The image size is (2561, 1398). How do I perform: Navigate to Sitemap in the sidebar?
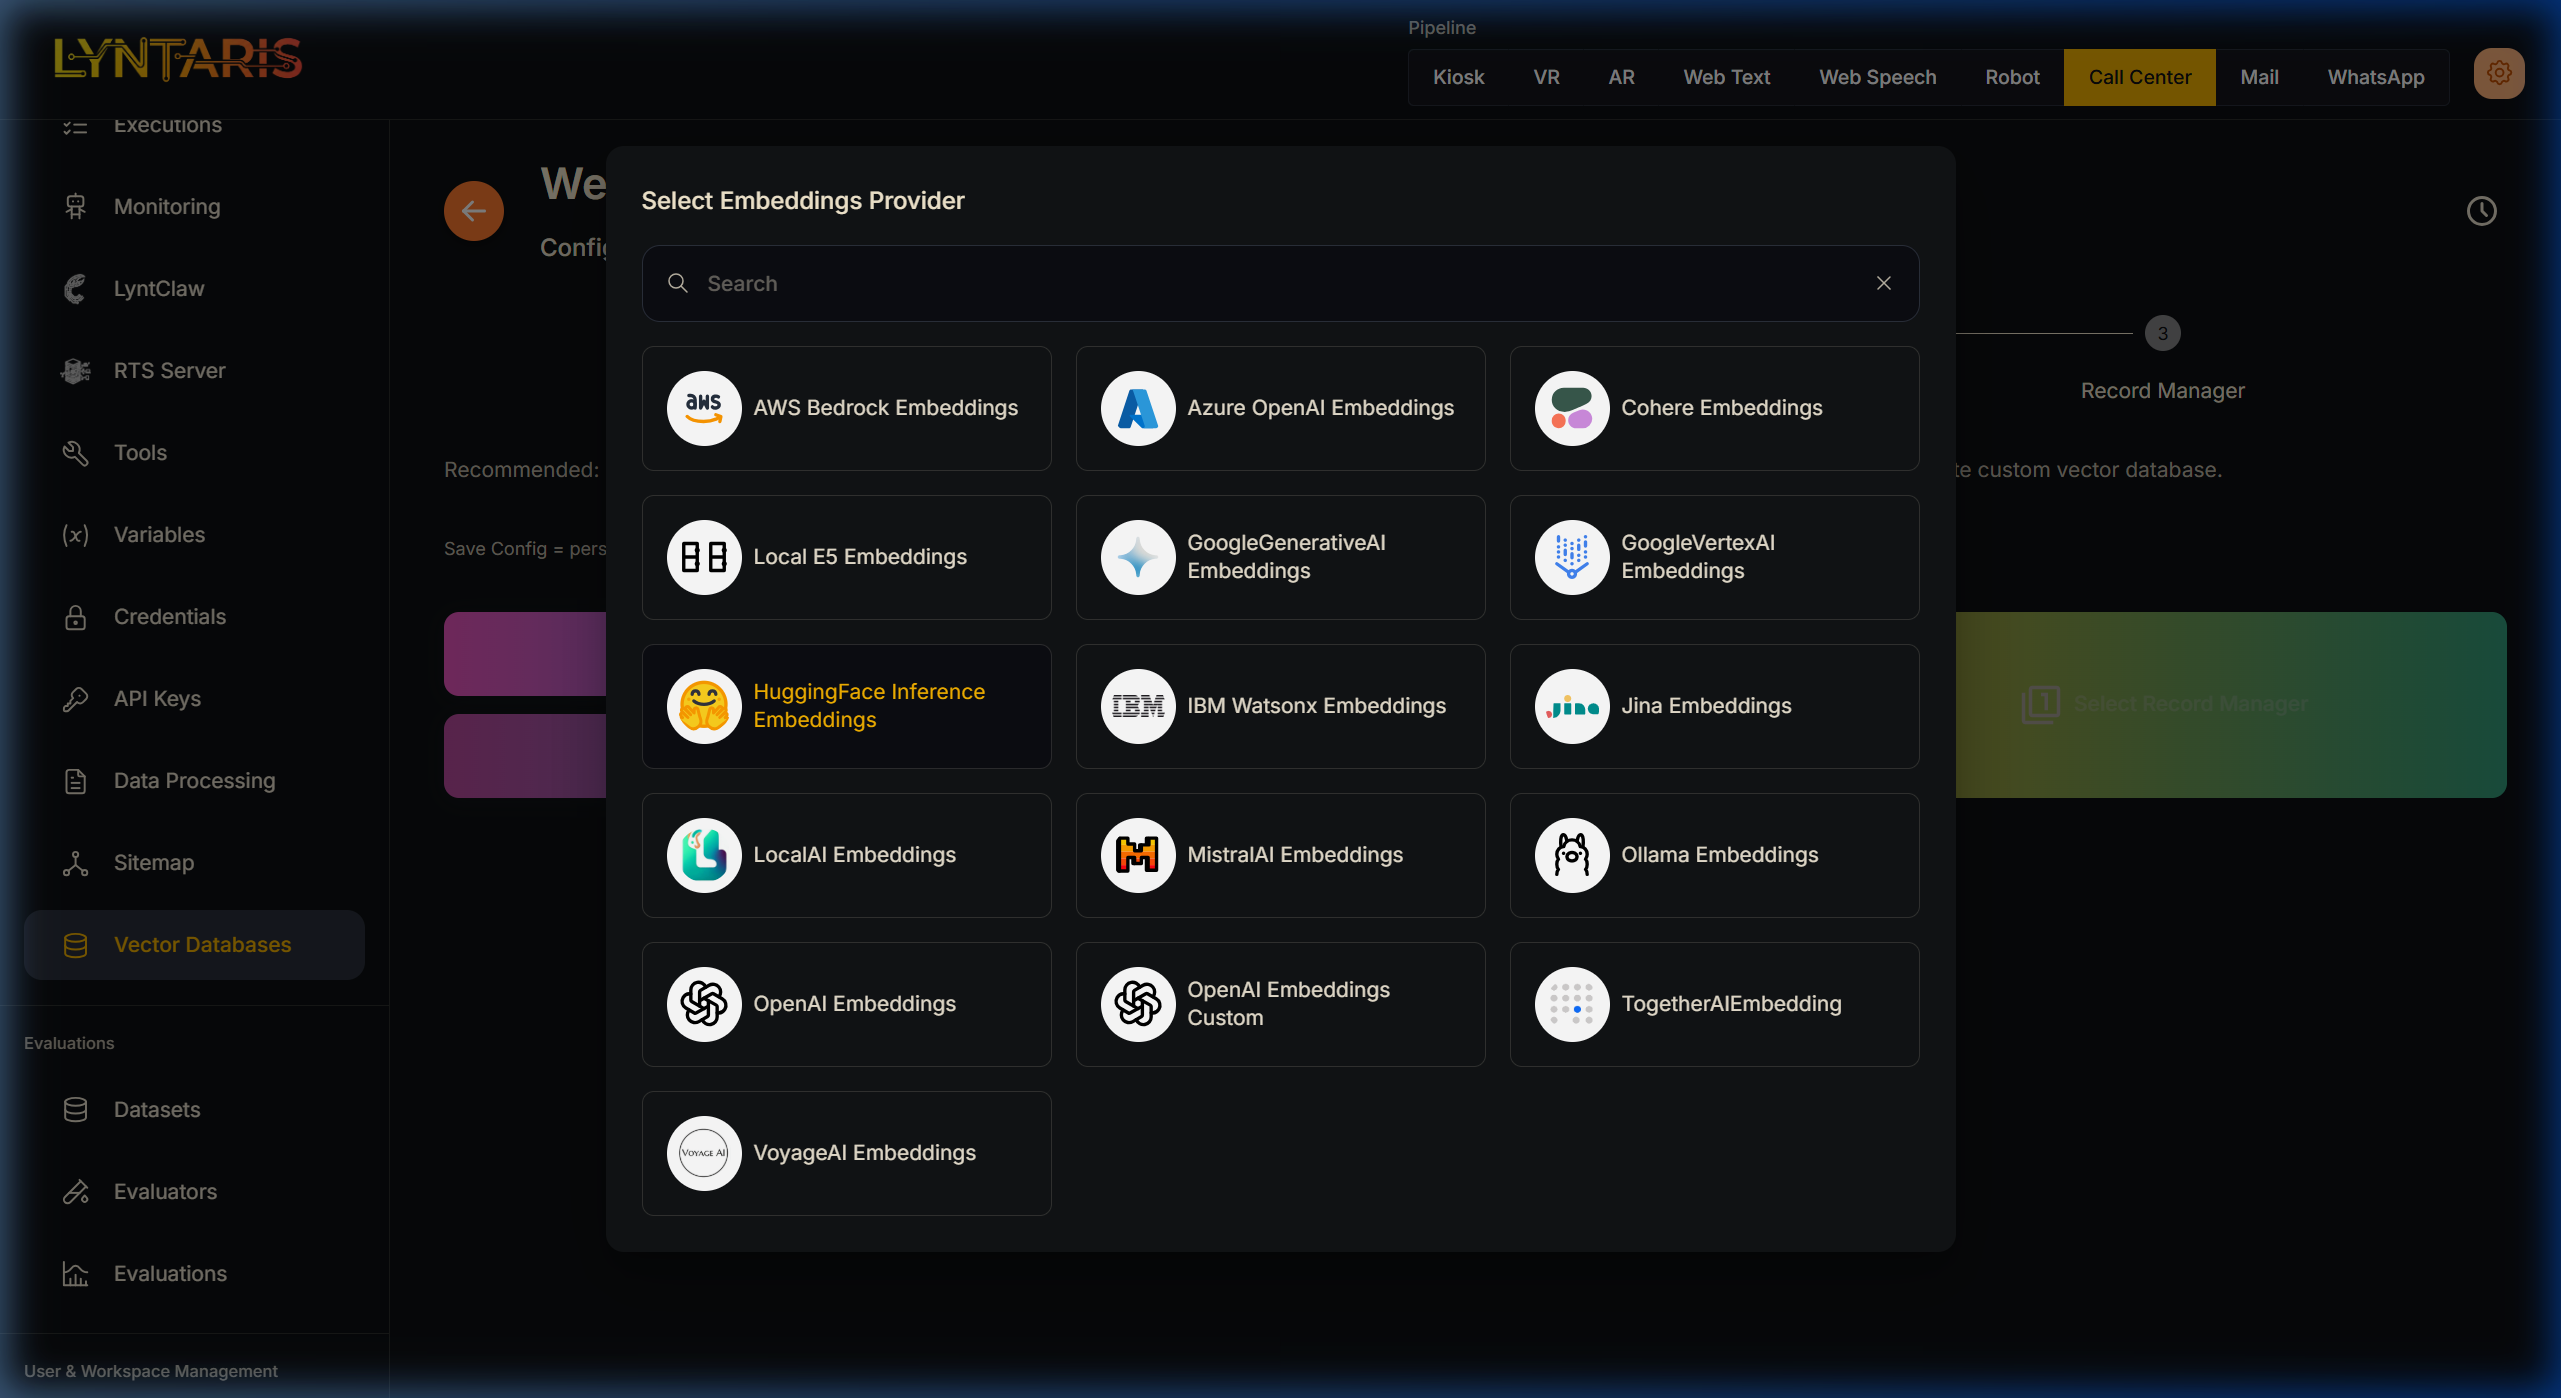(x=194, y=863)
